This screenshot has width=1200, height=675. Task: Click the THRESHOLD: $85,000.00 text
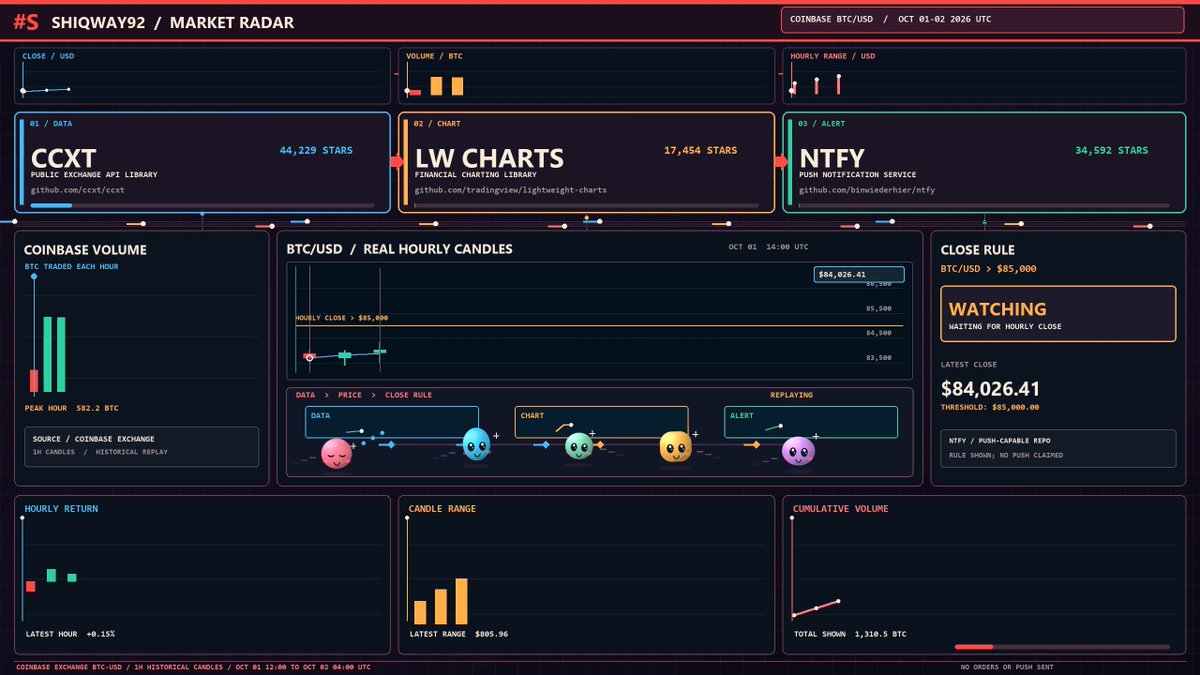(x=990, y=407)
